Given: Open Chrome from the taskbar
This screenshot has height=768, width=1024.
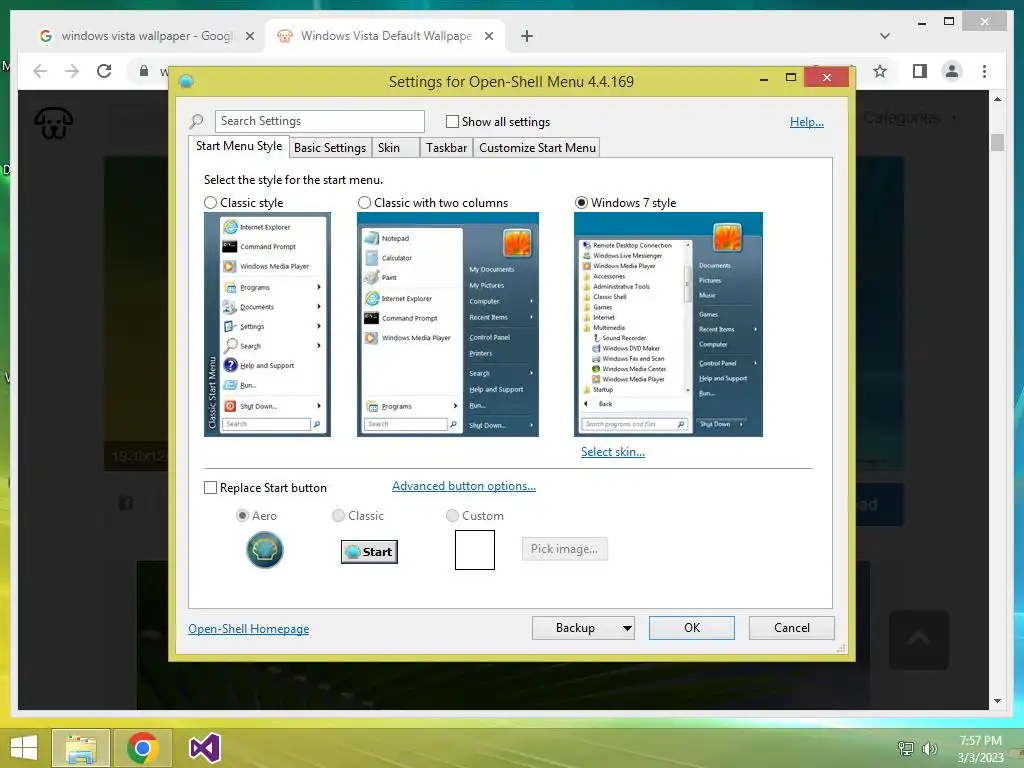Looking at the screenshot, I should click(143, 748).
